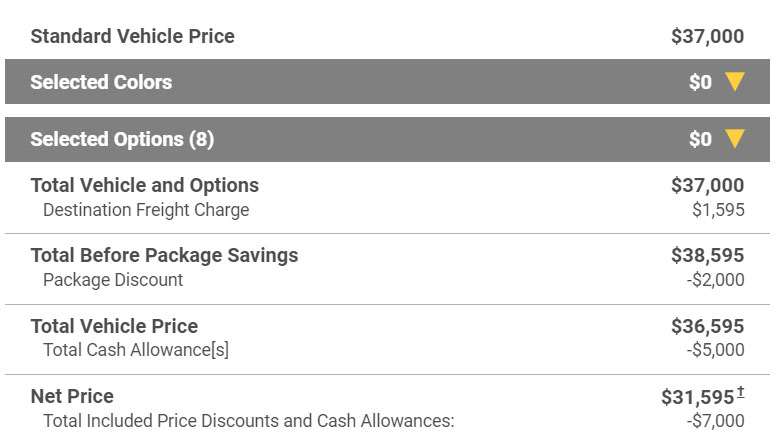Click the $1,595 freight charge amount
This screenshot has height=440, width=776.
tap(718, 210)
